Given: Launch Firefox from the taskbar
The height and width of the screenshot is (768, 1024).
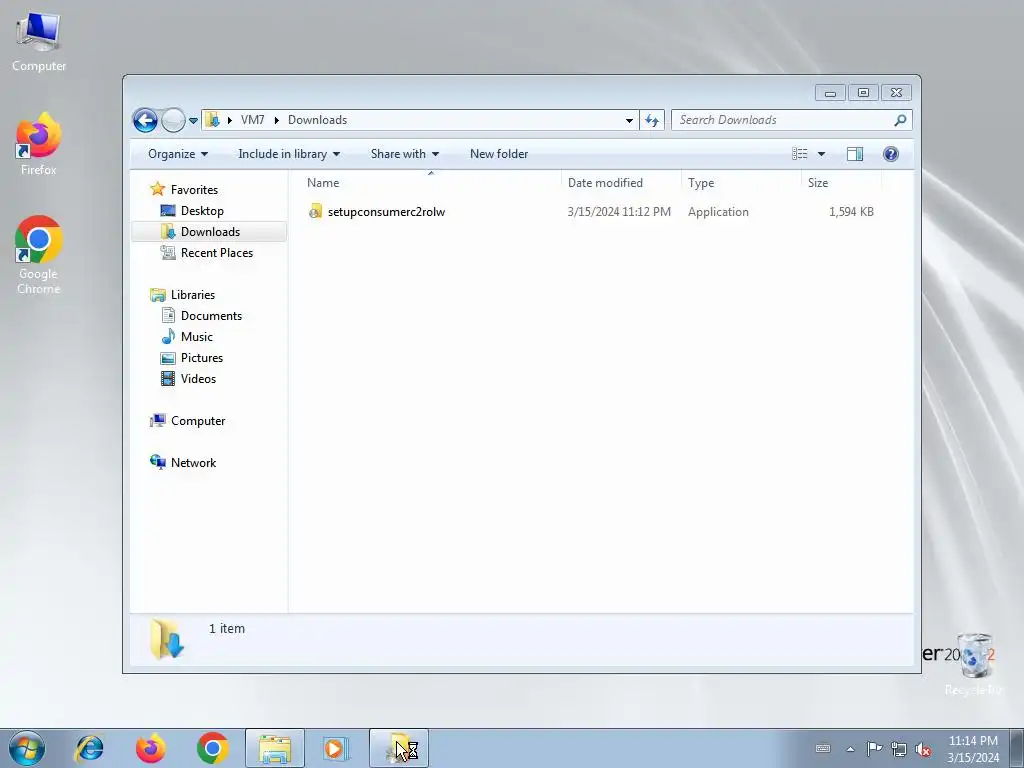Looking at the screenshot, I should 151,748.
